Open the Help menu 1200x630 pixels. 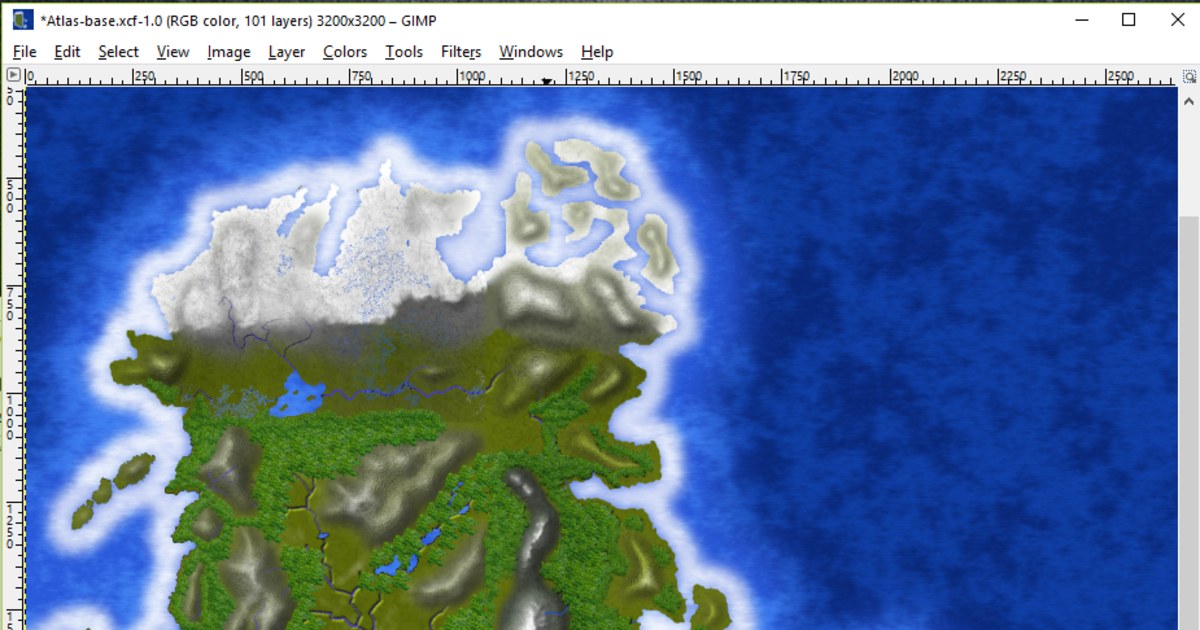pyautogui.click(x=597, y=51)
